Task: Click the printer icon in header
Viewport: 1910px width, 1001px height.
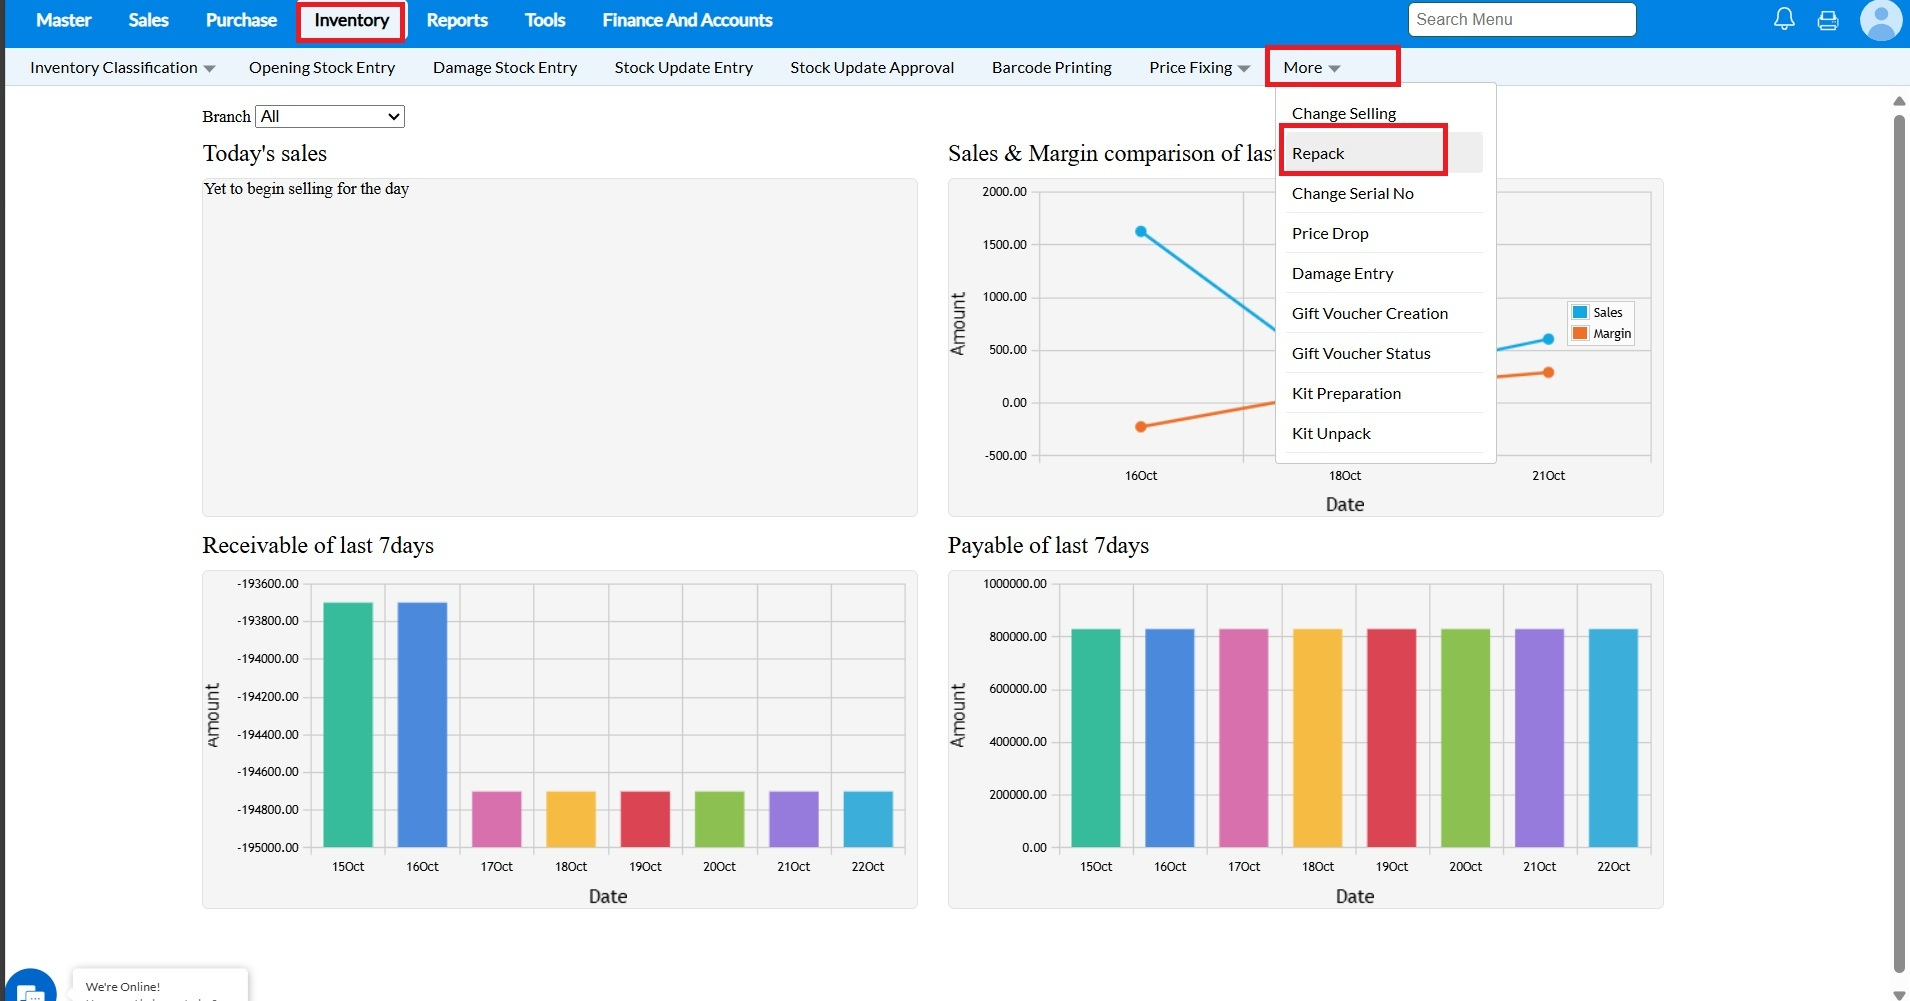Action: 1827,20
